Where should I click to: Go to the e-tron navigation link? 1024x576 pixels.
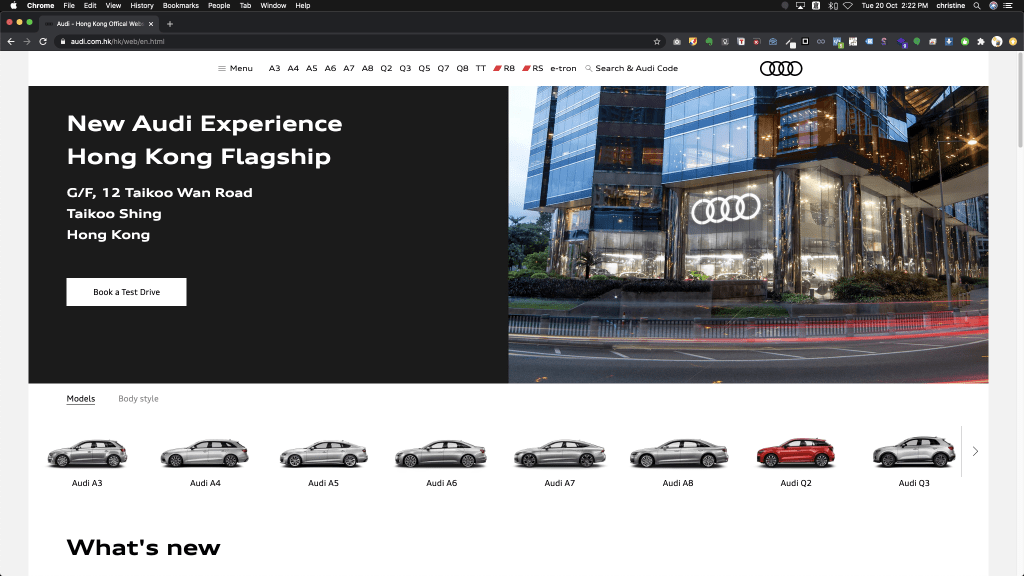tap(563, 69)
